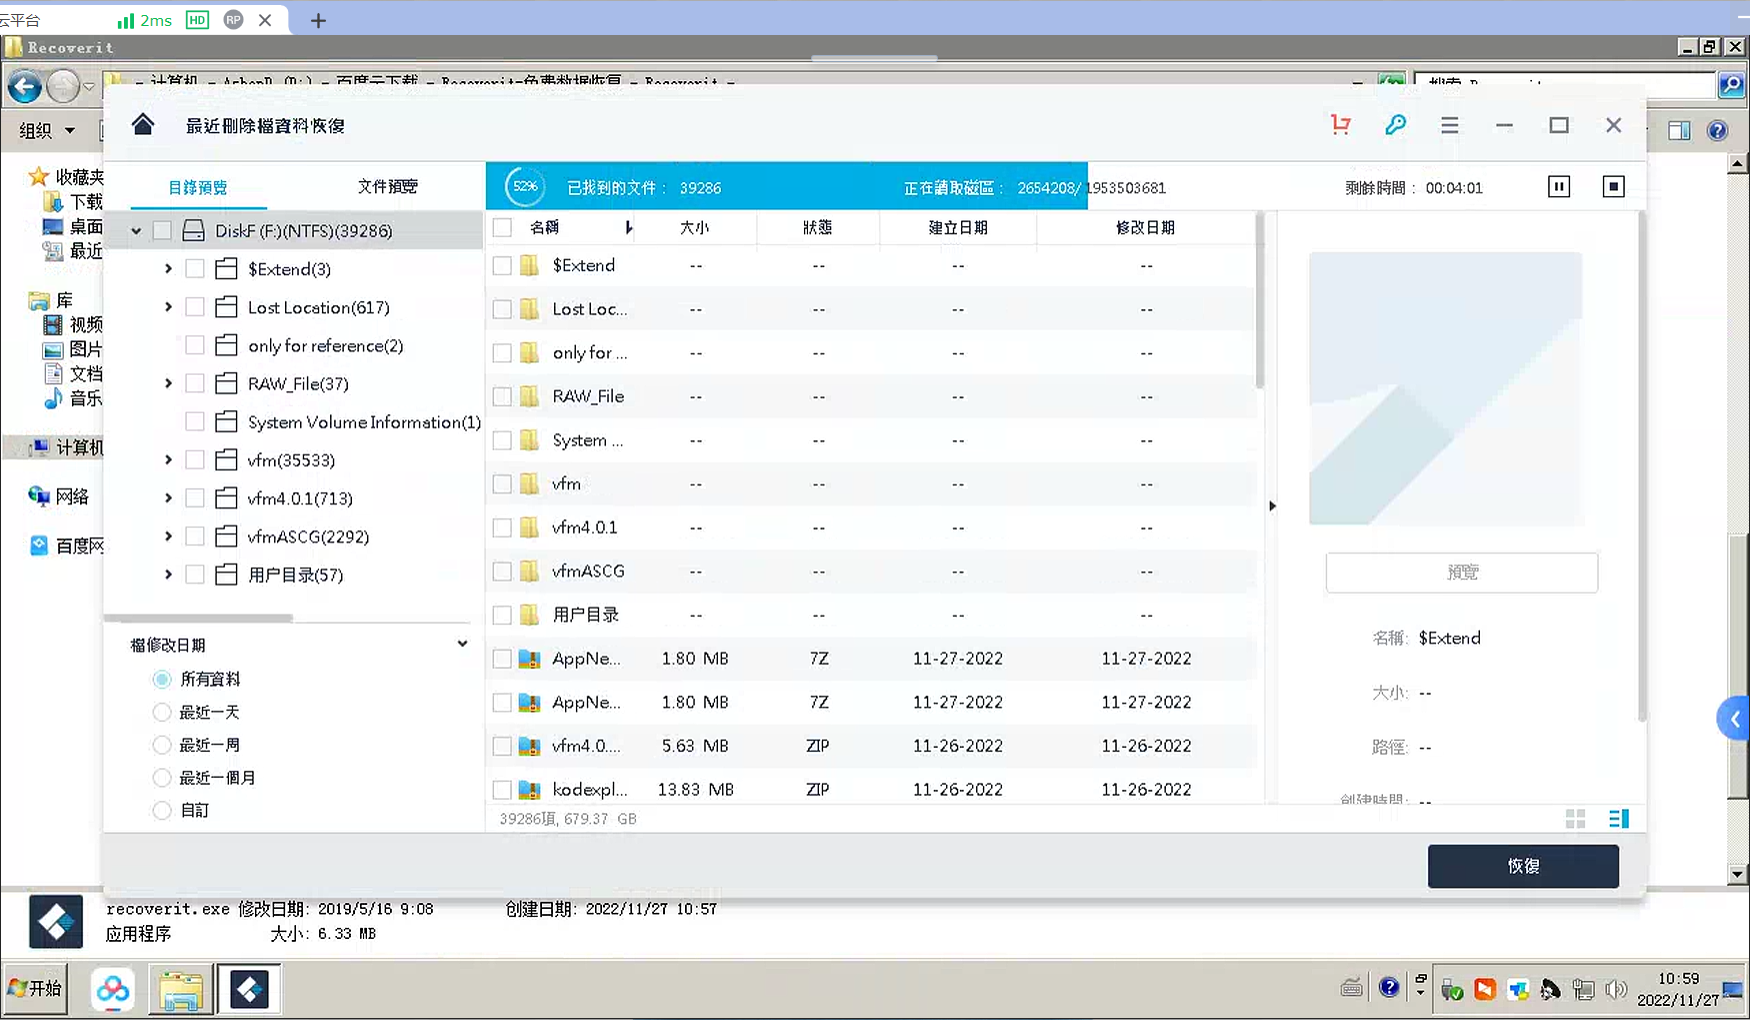Click the 預覽 preview button
Viewport: 1750px width, 1020px height.
click(1461, 572)
